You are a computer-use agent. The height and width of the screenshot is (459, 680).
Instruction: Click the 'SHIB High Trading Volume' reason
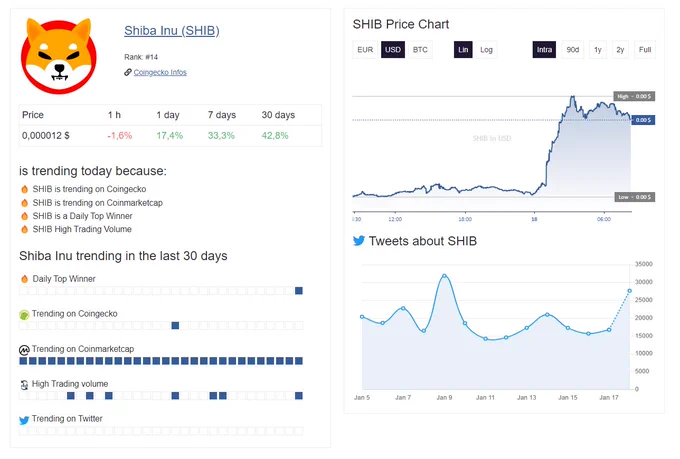pyautogui.click(x=82, y=229)
